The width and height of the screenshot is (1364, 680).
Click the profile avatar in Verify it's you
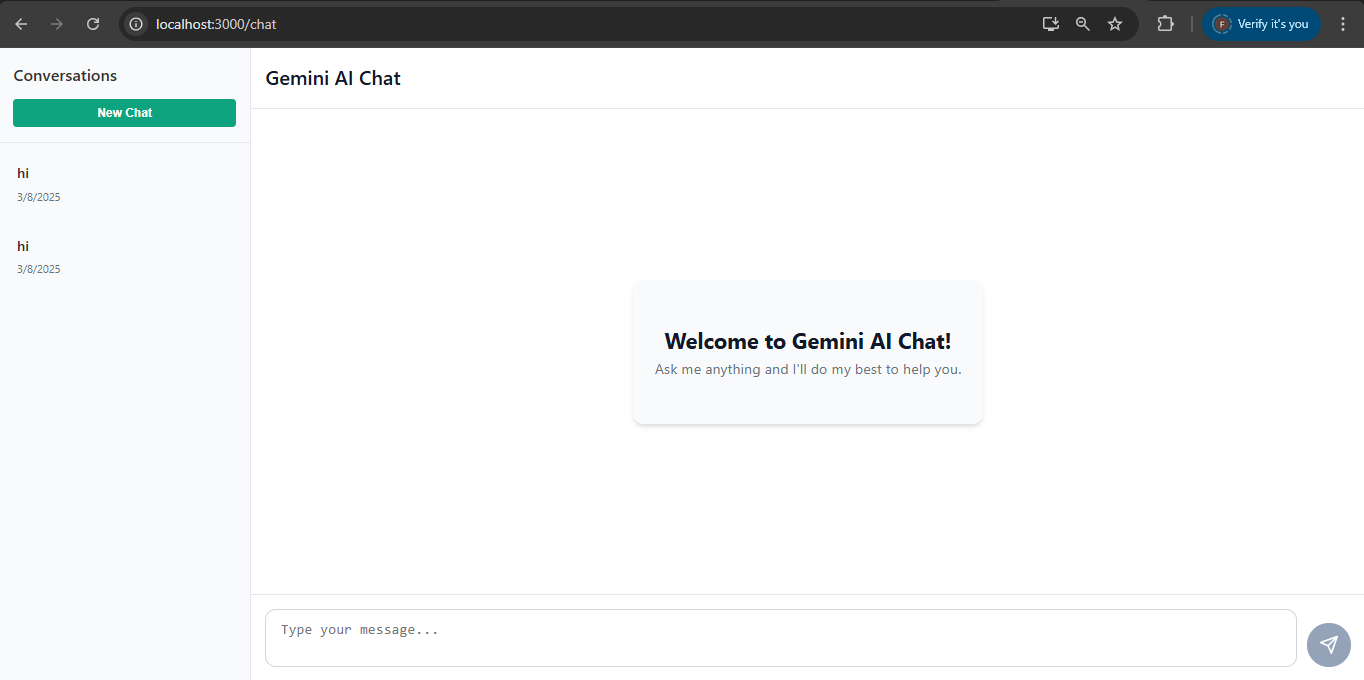tap(1222, 23)
